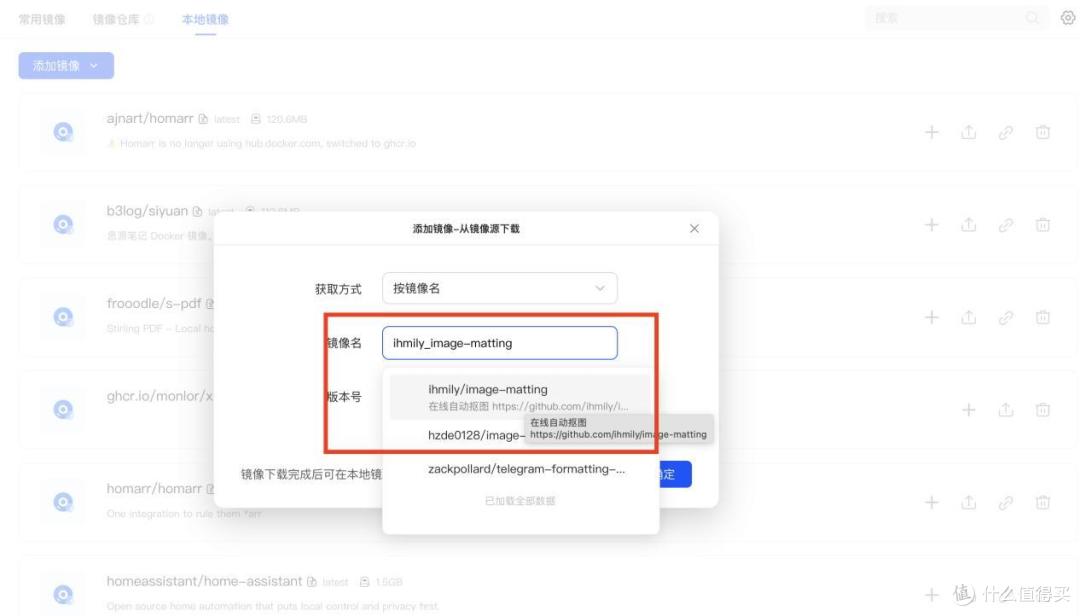Click the export icon on homarr/homarr row

click(968, 502)
